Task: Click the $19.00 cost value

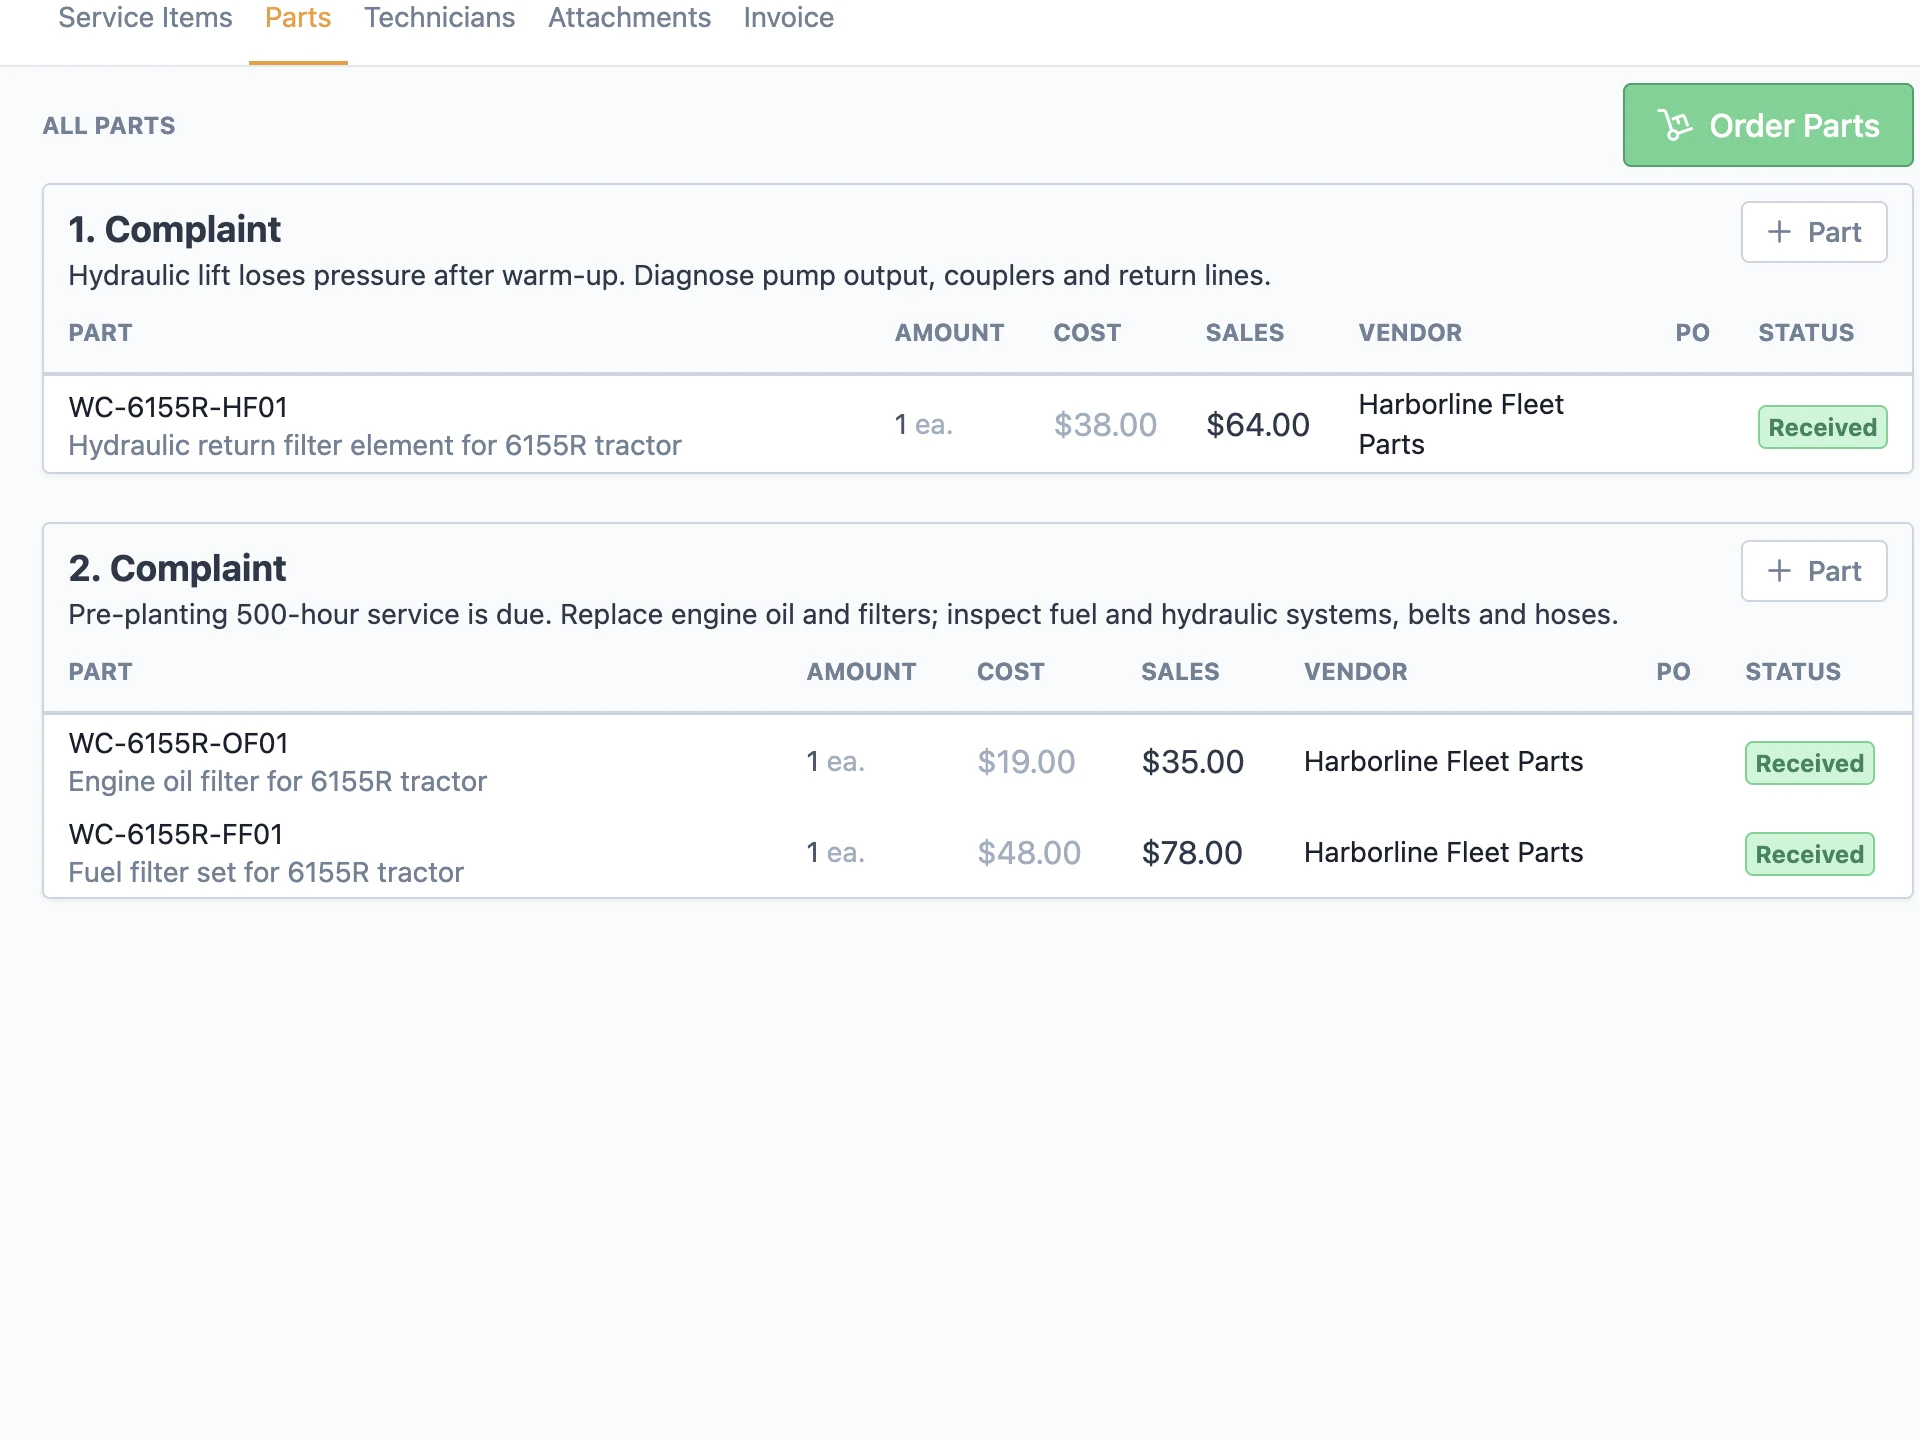Action: 1026,762
